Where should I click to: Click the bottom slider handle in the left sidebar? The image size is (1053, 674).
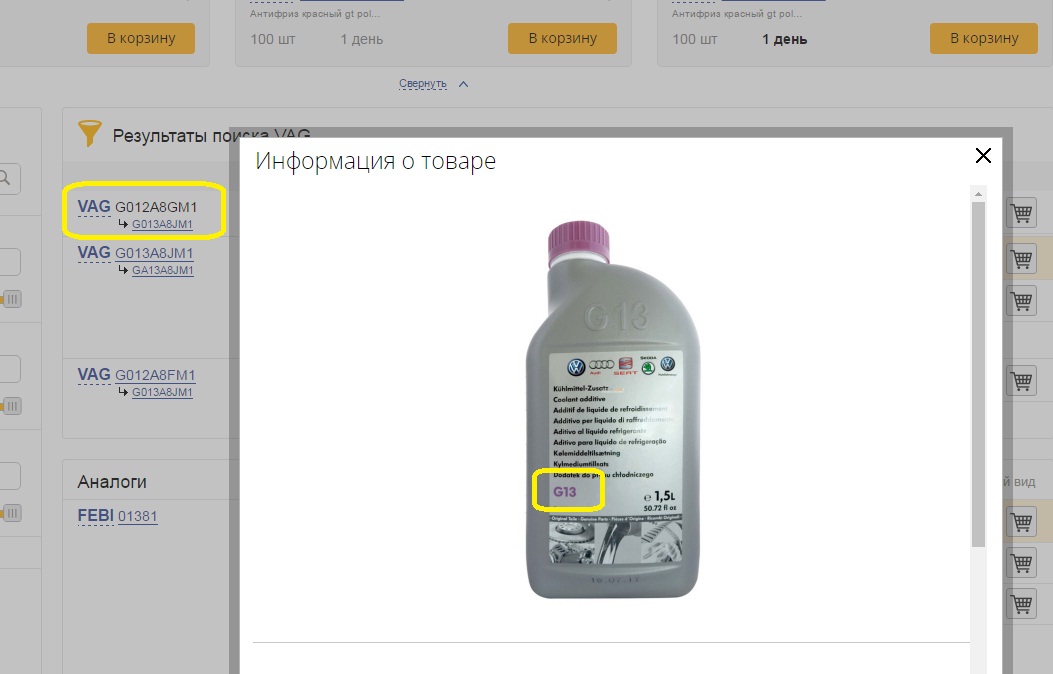tap(12, 514)
